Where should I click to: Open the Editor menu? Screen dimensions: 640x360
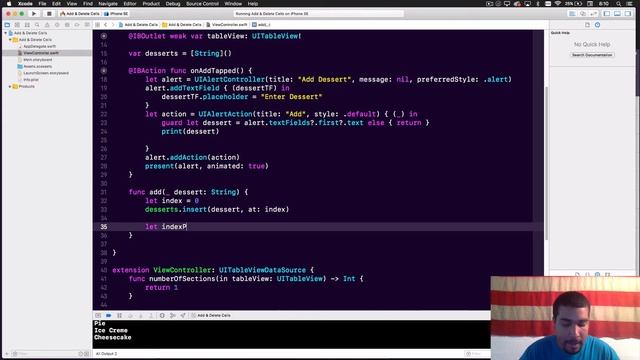coord(130,4)
